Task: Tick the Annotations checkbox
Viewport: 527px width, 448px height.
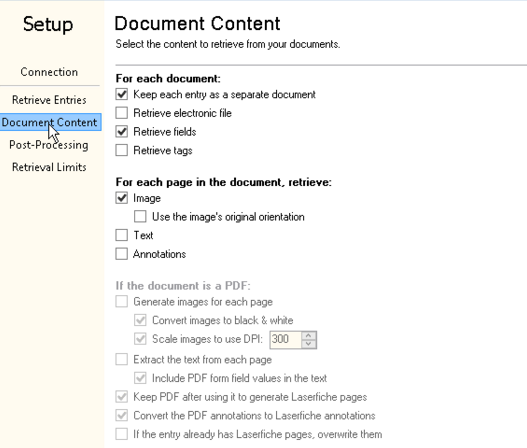Action: pos(122,254)
